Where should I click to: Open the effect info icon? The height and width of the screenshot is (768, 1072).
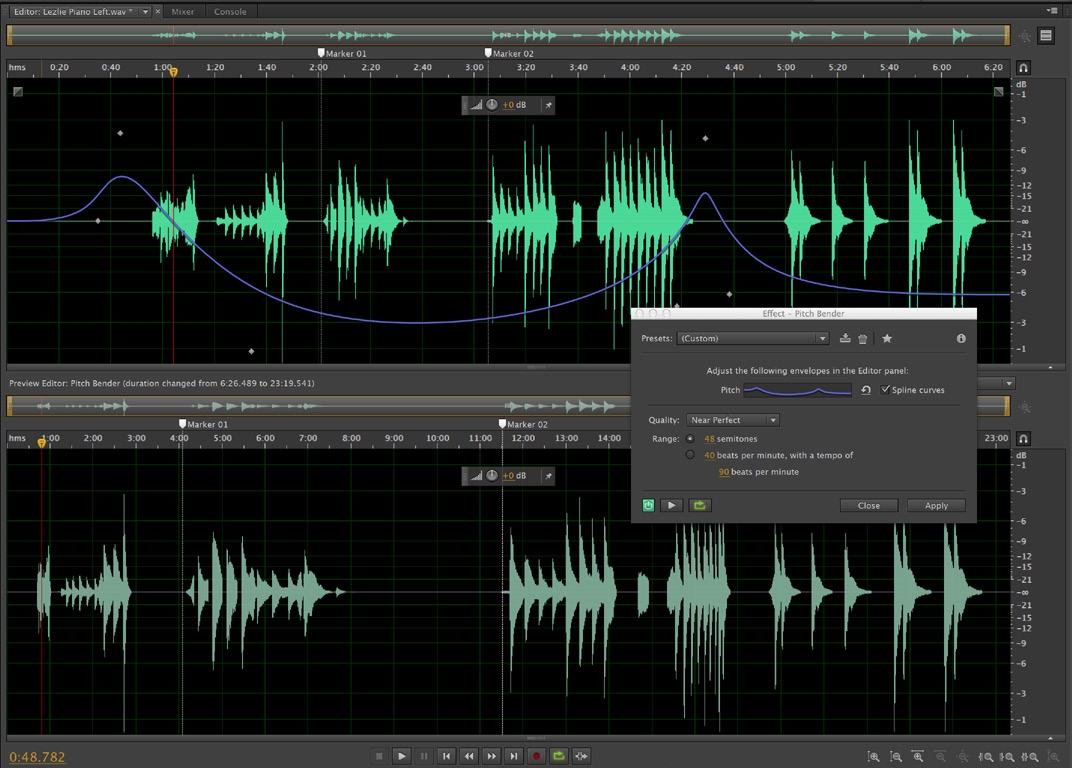[961, 339]
